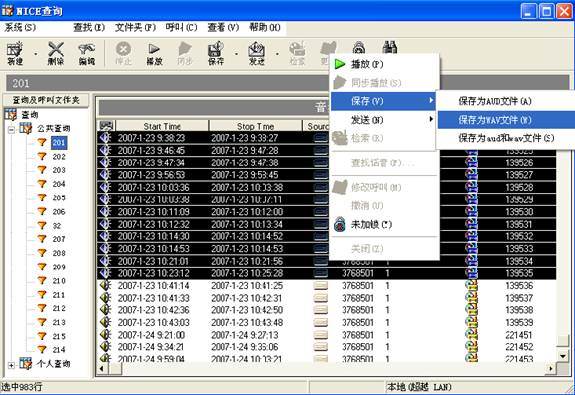Viewport: 575px width, 395px height.
Task: Click the filter icon beside query 209
Action: pos(42,267)
